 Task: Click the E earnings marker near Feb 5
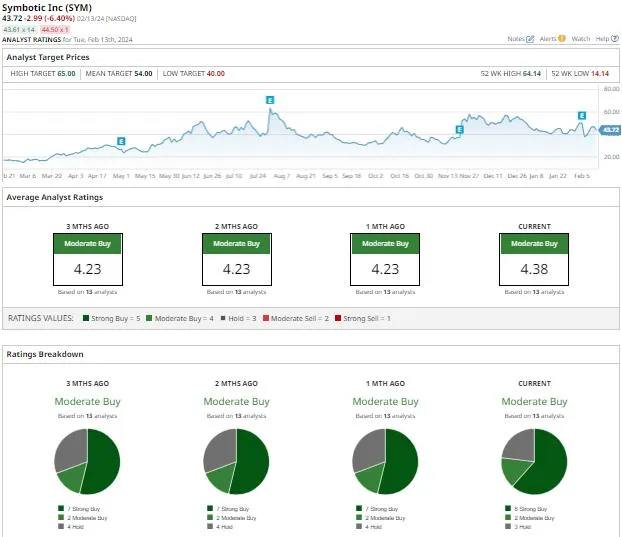click(x=582, y=115)
